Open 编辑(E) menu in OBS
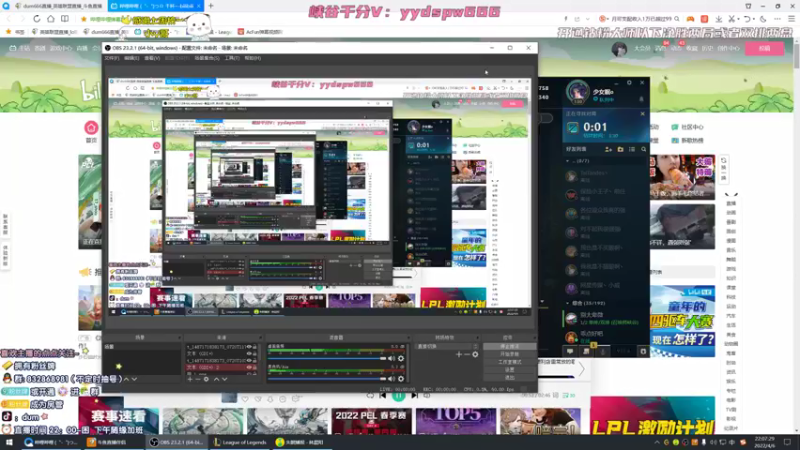This screenshot has width=800, height=450. pyautogui.click(x=132, y=58)
